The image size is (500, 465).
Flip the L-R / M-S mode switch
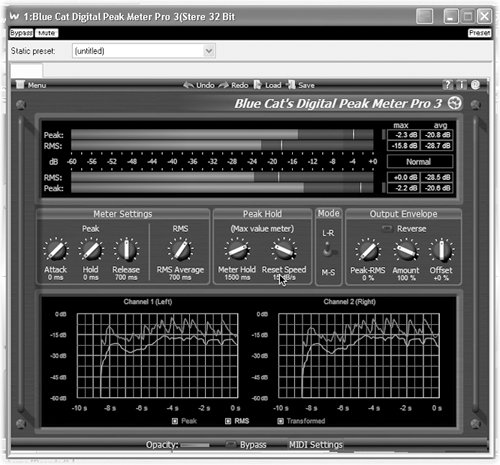[328, 251]
